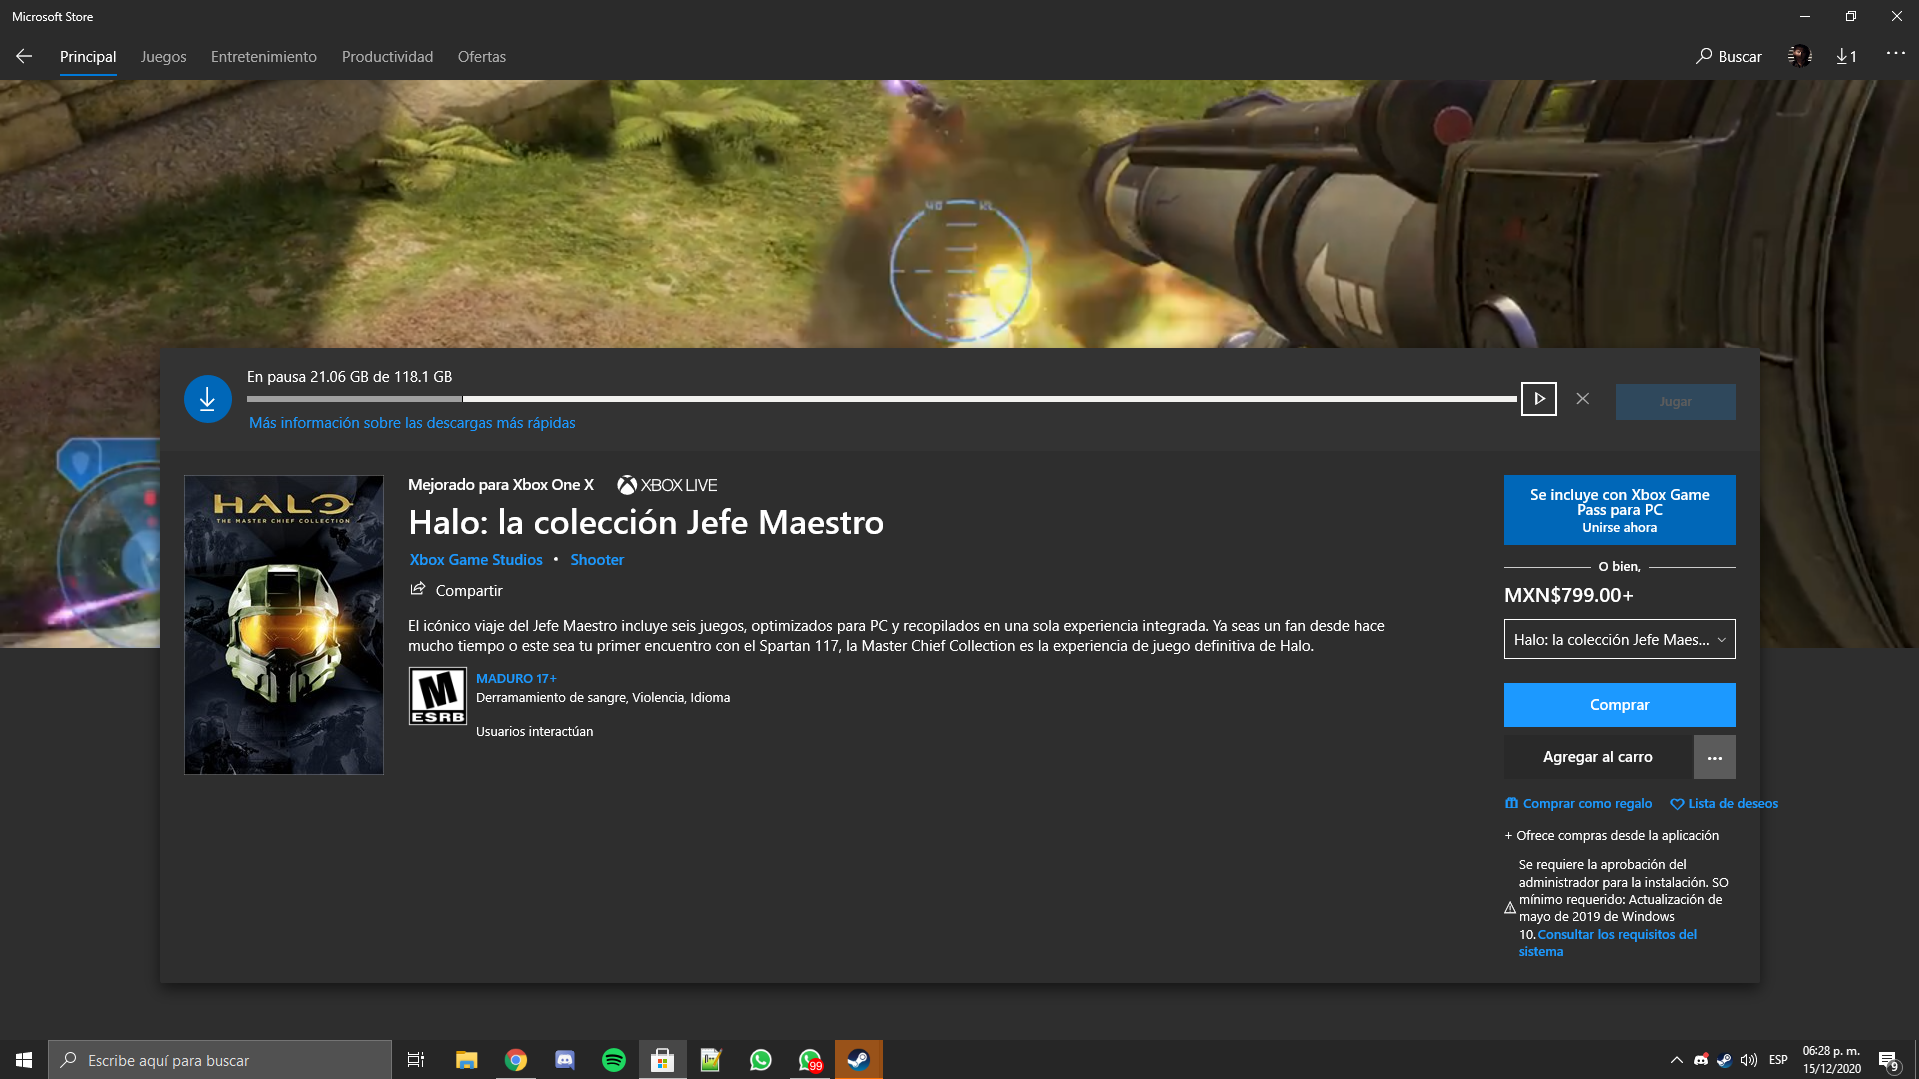Add to Lista de deseos
This screenshot has height=1079, width=1919.
(x=1724, y=804)
